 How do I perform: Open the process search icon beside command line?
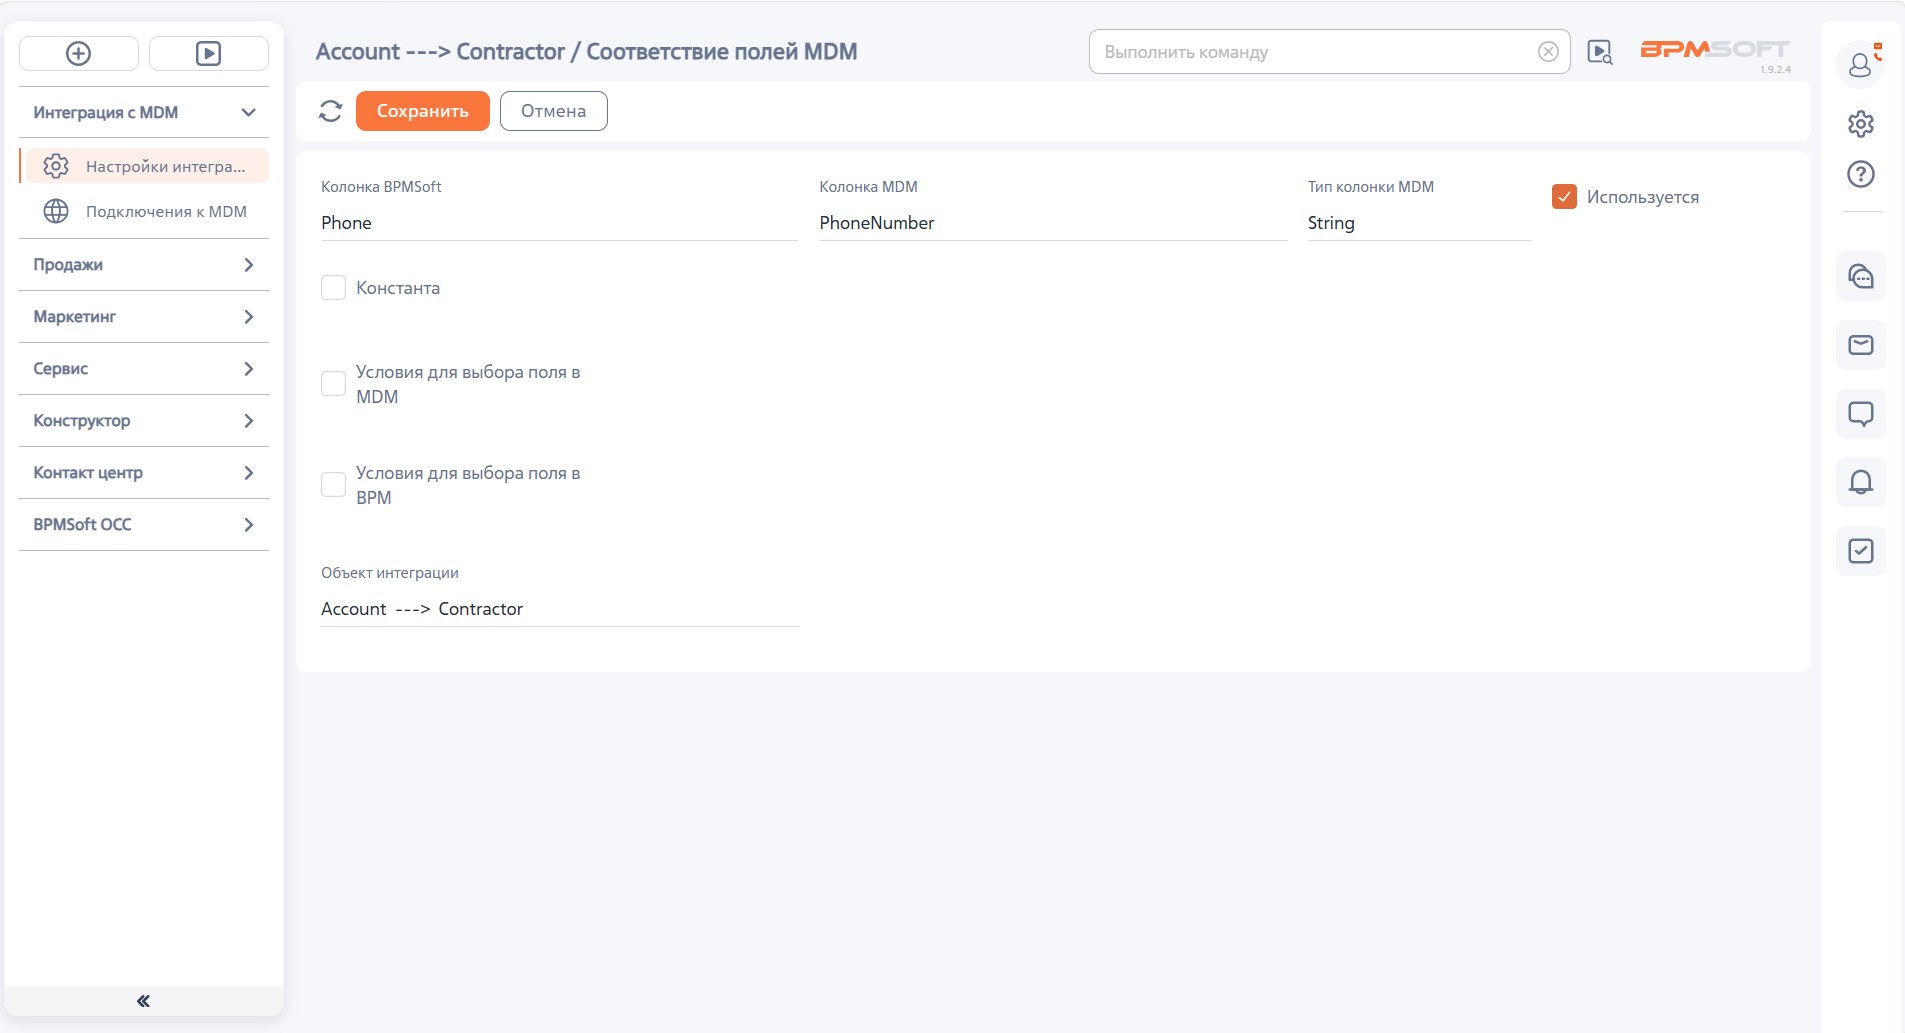[x=1600, y=52]
